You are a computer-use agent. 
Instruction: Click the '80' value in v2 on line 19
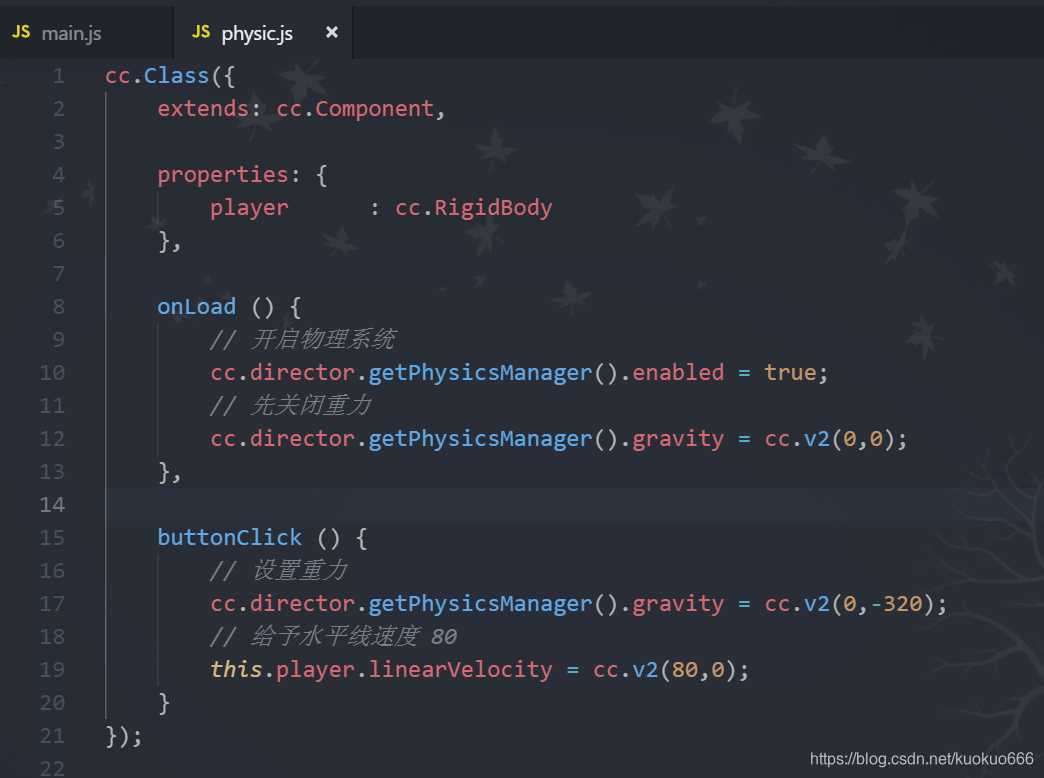click(684, 669)
